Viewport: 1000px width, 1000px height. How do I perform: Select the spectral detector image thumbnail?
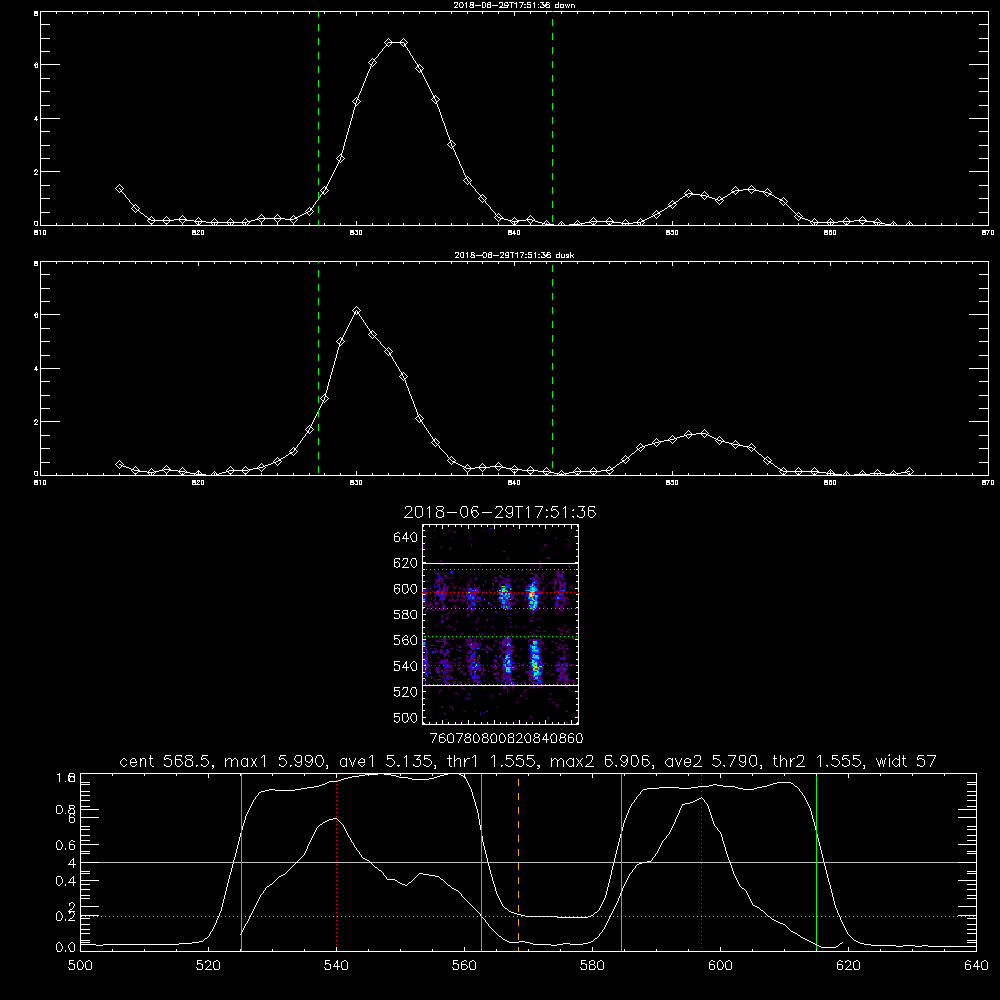click(501, 624)
